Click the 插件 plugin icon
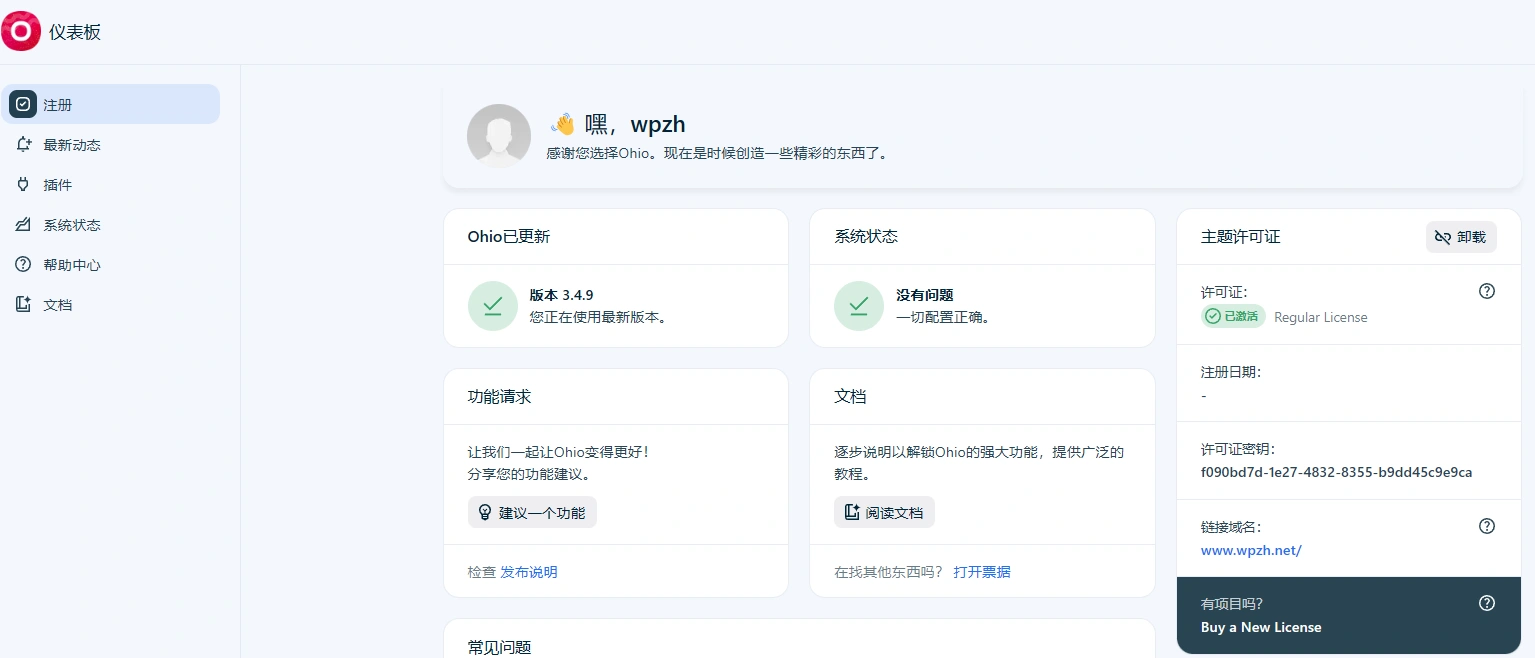Viewport: 1535px width, 658px height. coord(23,184)
